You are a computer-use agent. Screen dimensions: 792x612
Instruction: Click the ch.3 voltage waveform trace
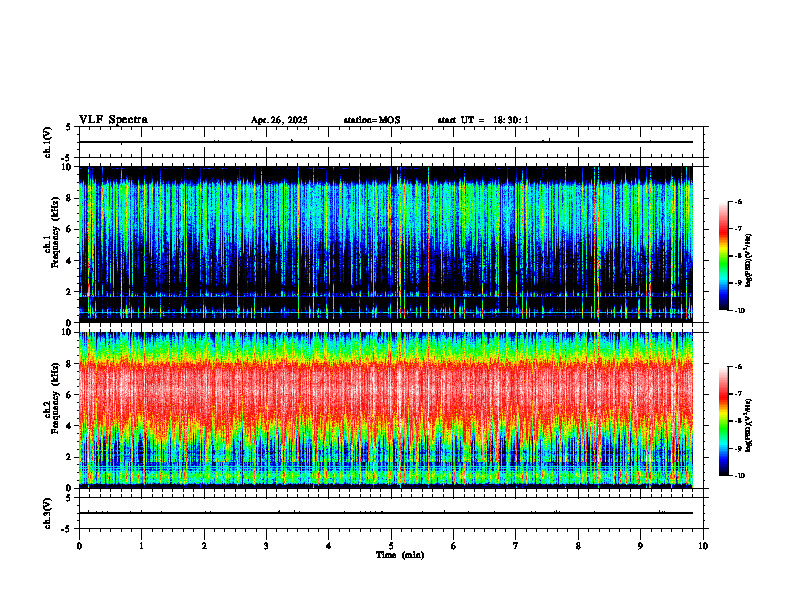[386, 513]
